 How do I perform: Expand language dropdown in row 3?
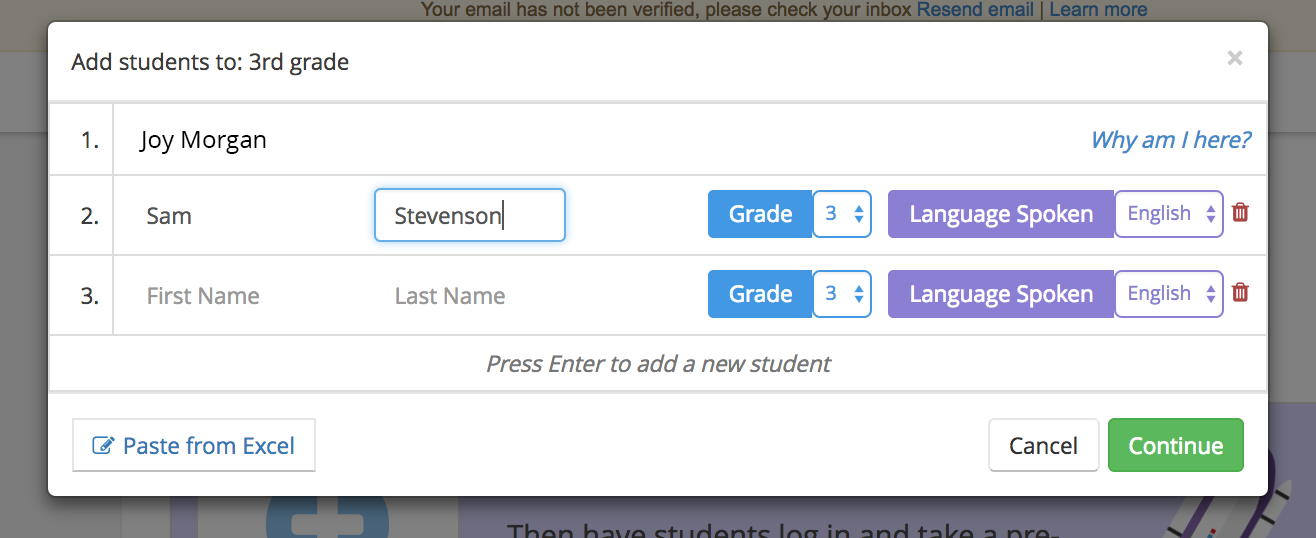pyautogui.click(x=1168, y=294)
